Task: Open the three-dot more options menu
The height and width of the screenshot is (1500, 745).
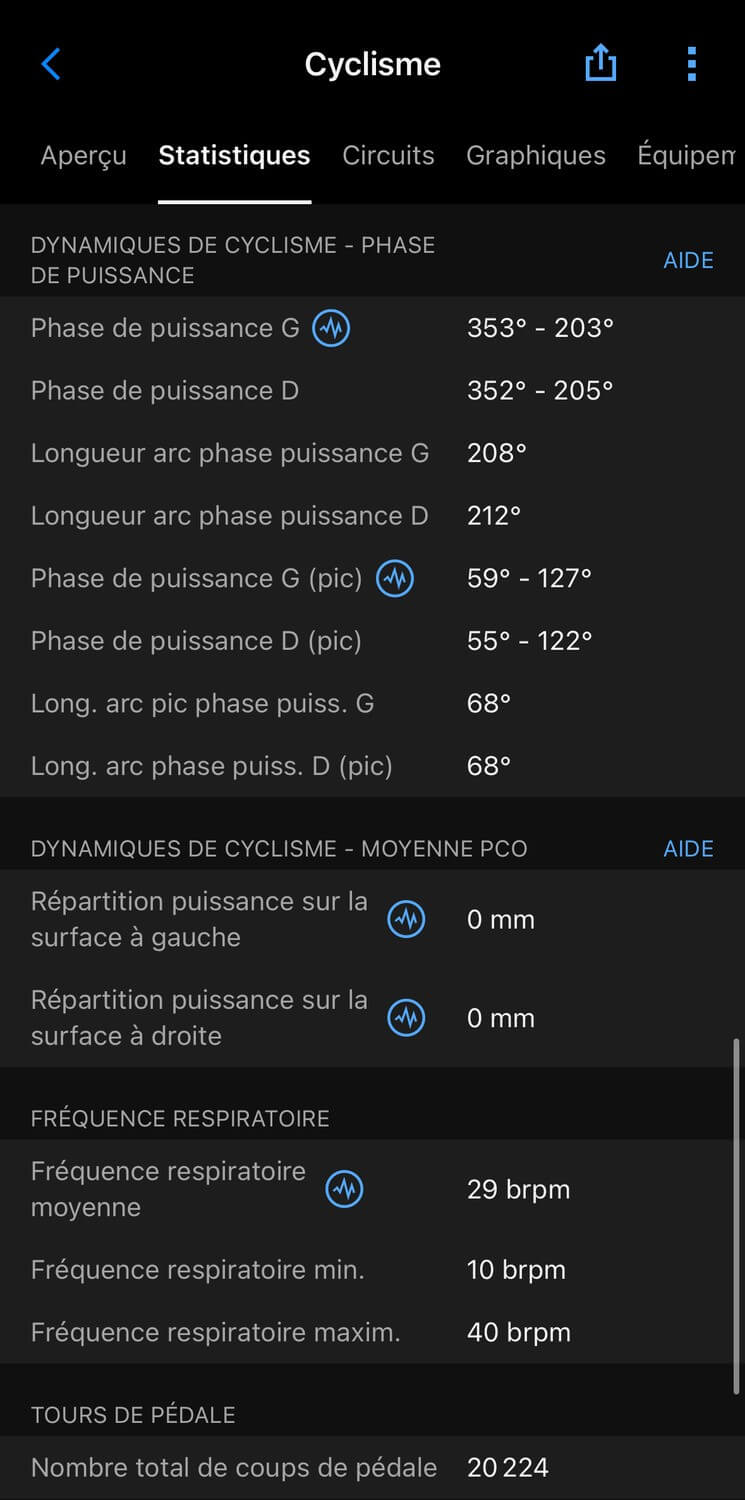Action: pyautogui.click(x=691, y=65)
